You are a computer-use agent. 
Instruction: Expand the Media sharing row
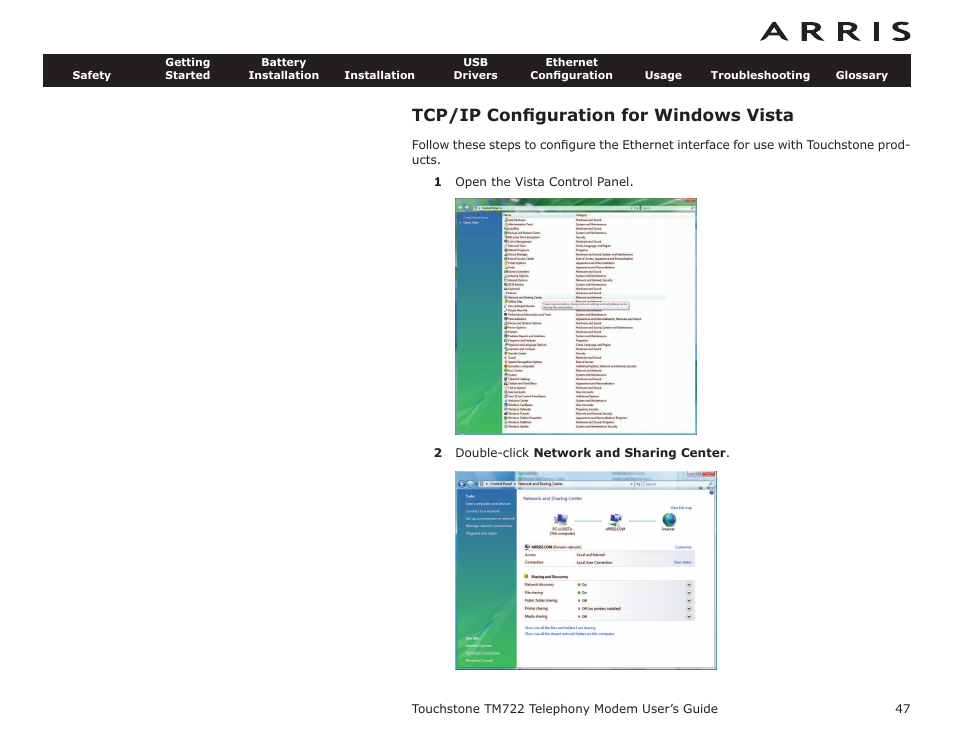689,616
